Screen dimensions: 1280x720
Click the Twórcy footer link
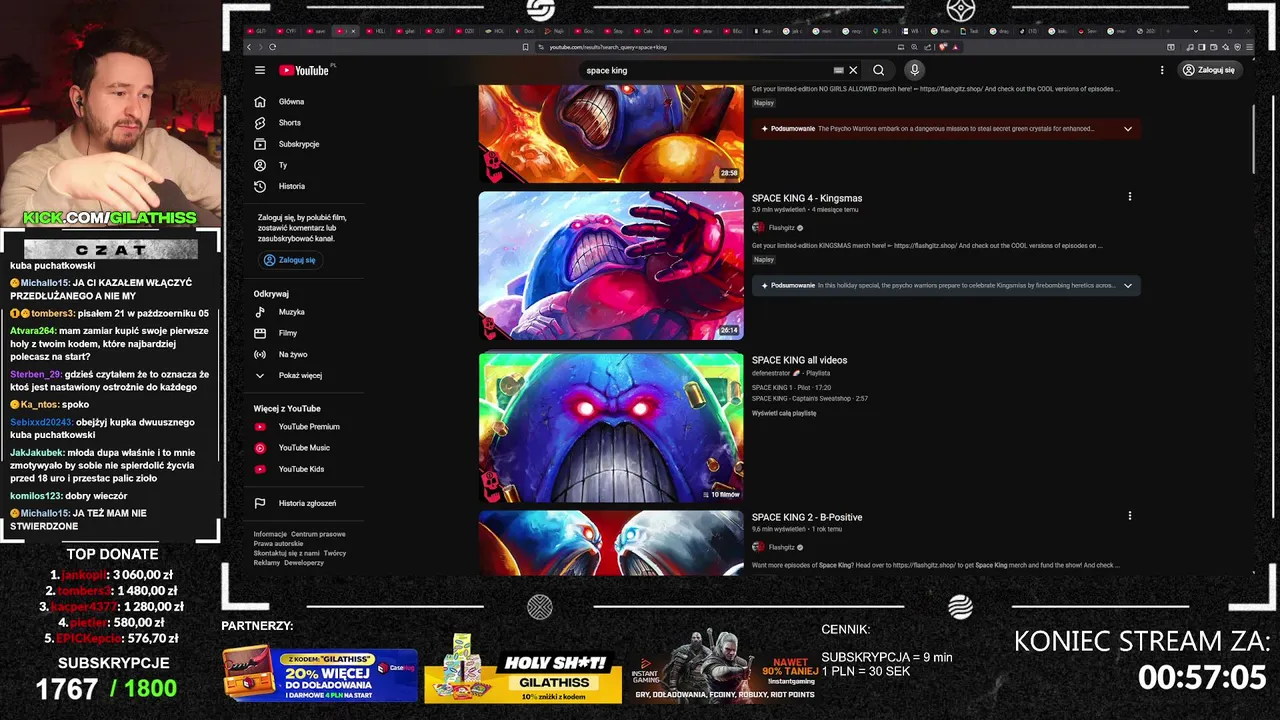335,553
